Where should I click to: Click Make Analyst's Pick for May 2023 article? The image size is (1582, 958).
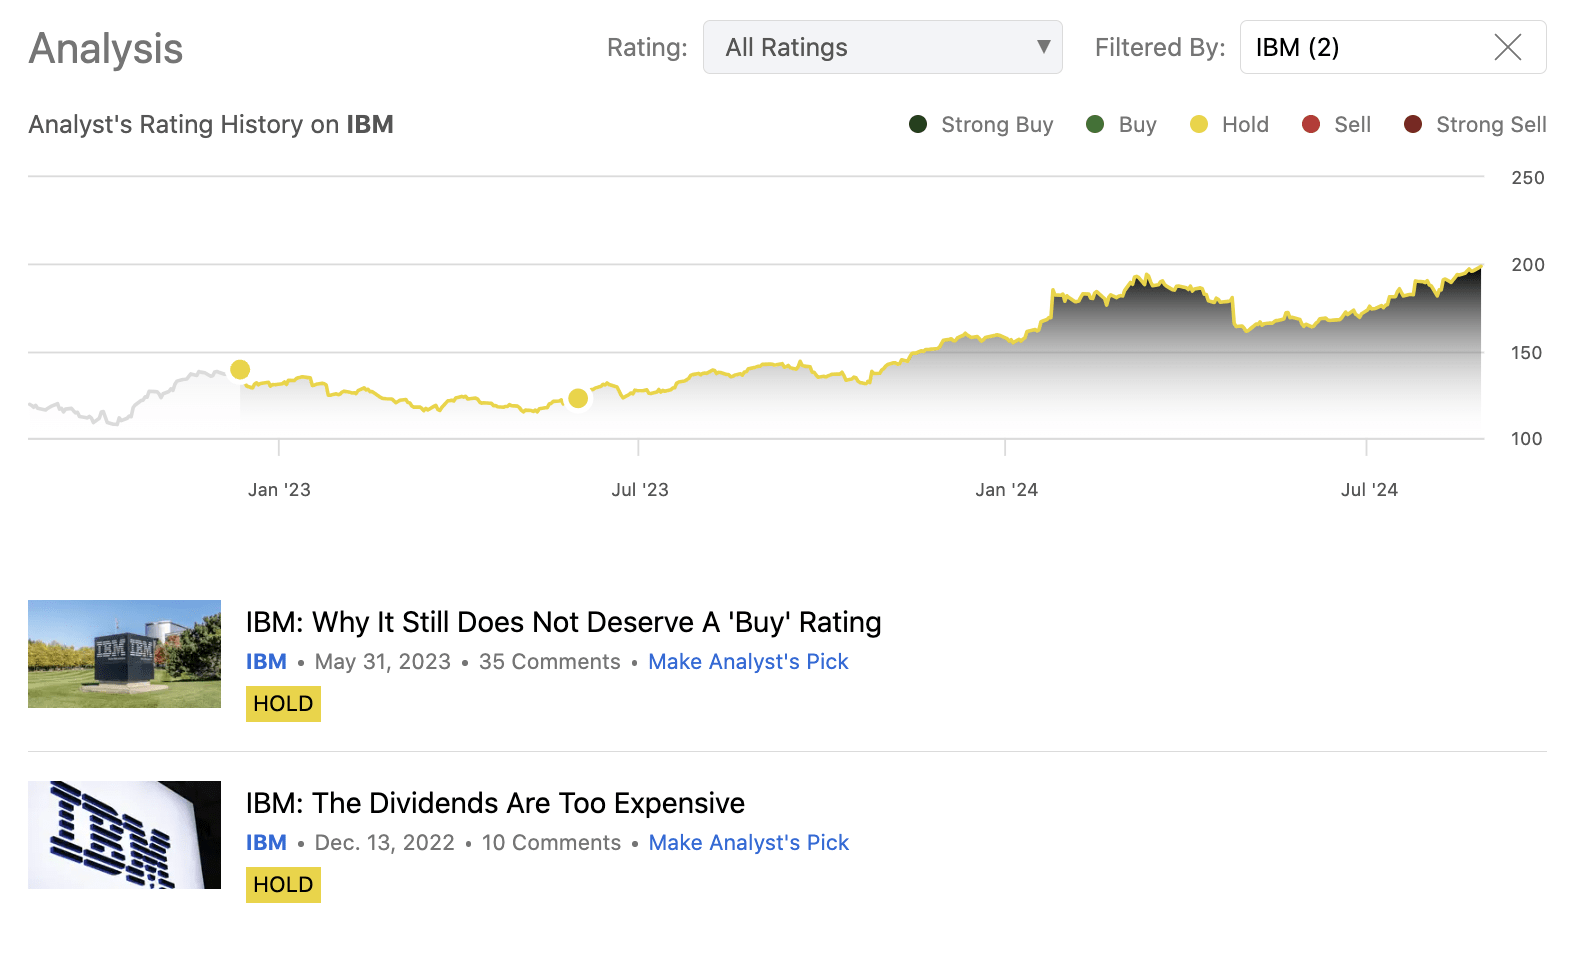point(748,662)
